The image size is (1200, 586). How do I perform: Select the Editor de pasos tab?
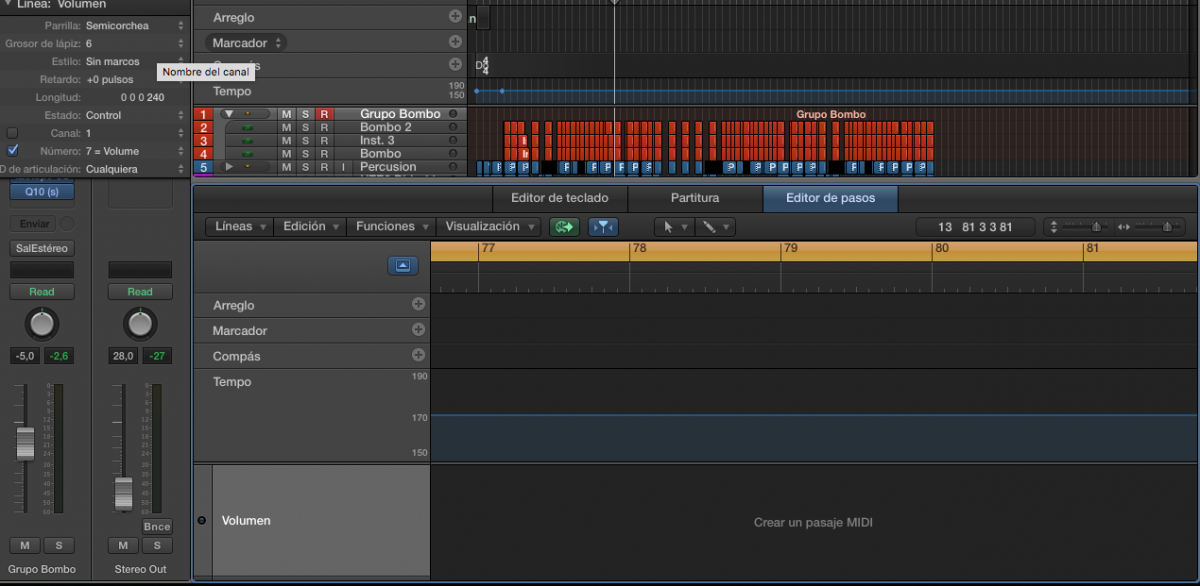[830, 198]
